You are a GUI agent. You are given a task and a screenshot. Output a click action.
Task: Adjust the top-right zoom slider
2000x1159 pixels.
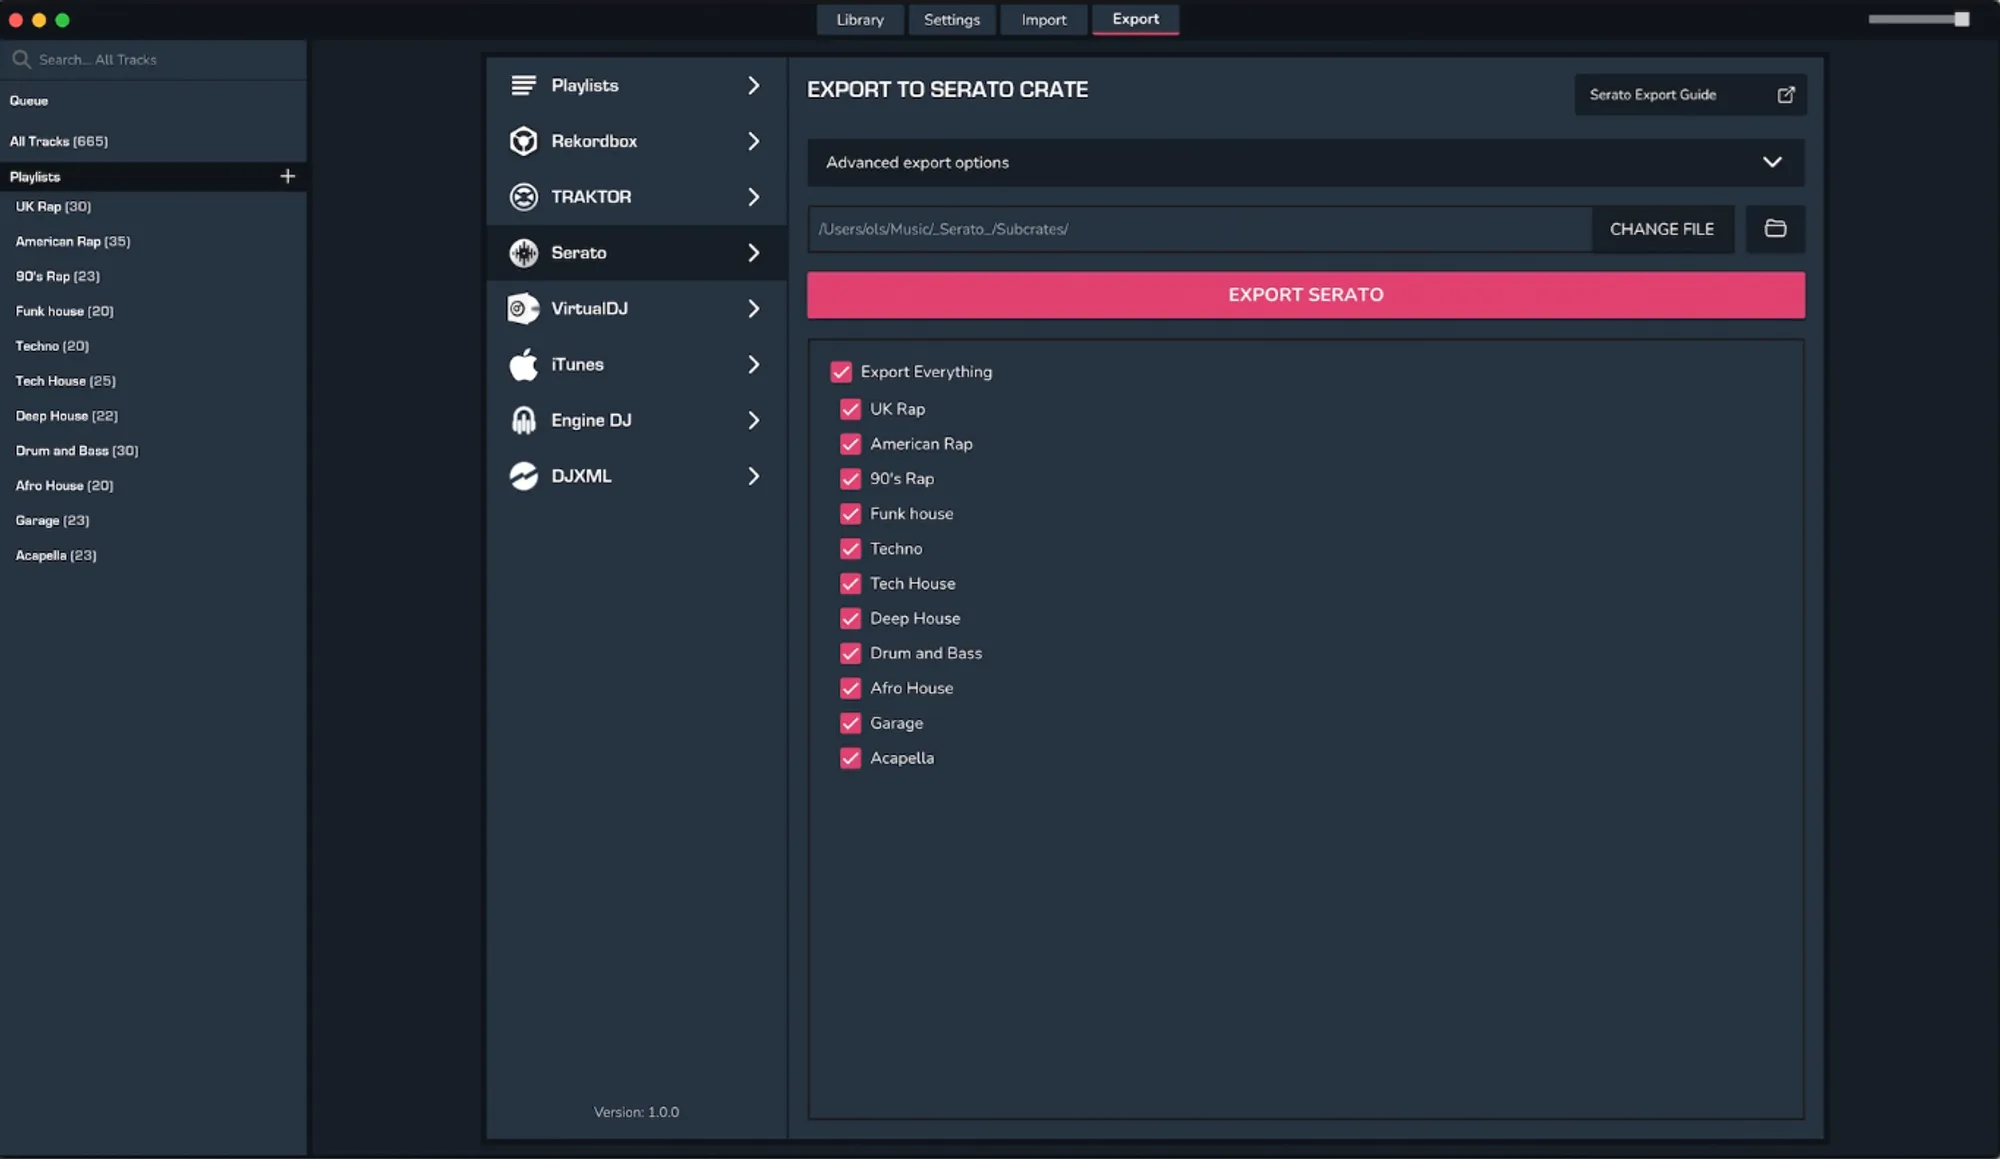click(1960, 19)
